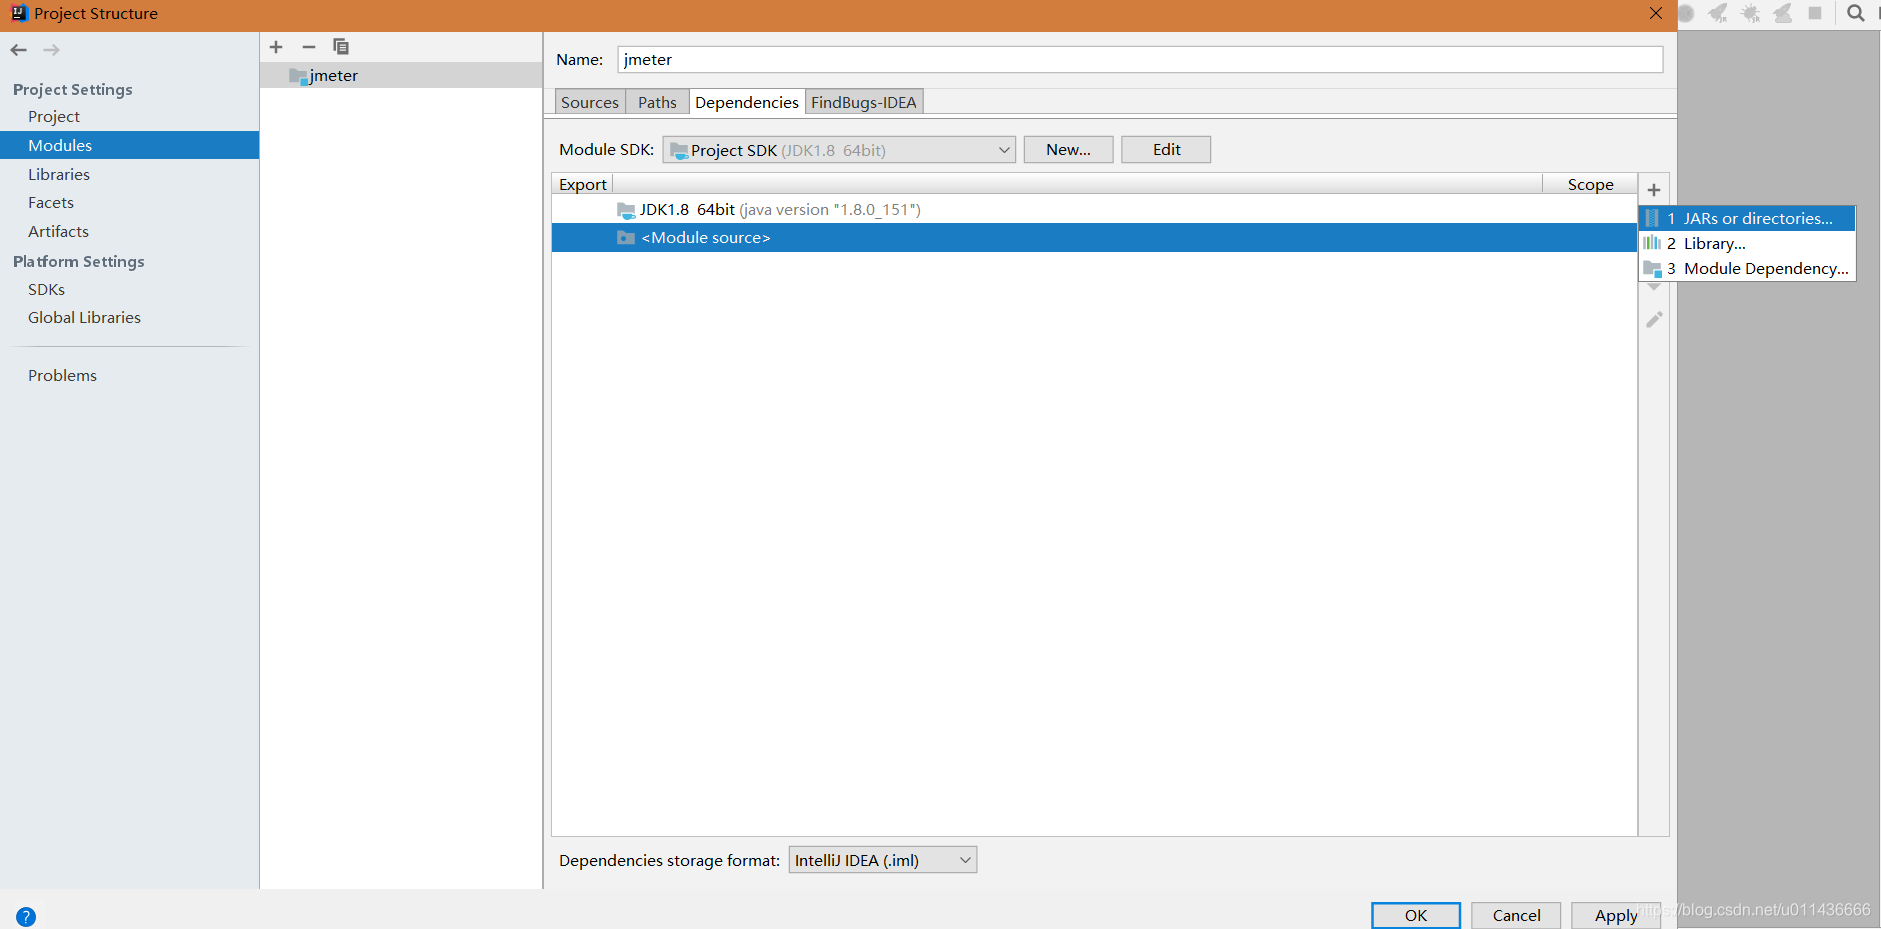Open Artifacts settings
Screen dimensions: 1881x929
tap(58, 231)
